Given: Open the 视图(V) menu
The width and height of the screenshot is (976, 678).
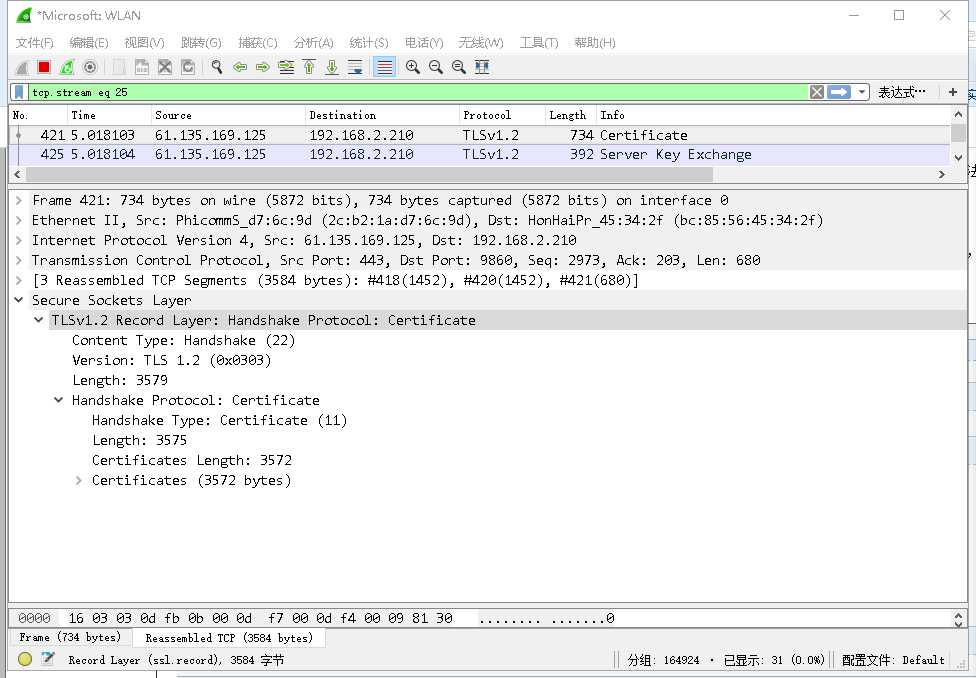Looking at the screenshot, I should click(x=144, y=42).
